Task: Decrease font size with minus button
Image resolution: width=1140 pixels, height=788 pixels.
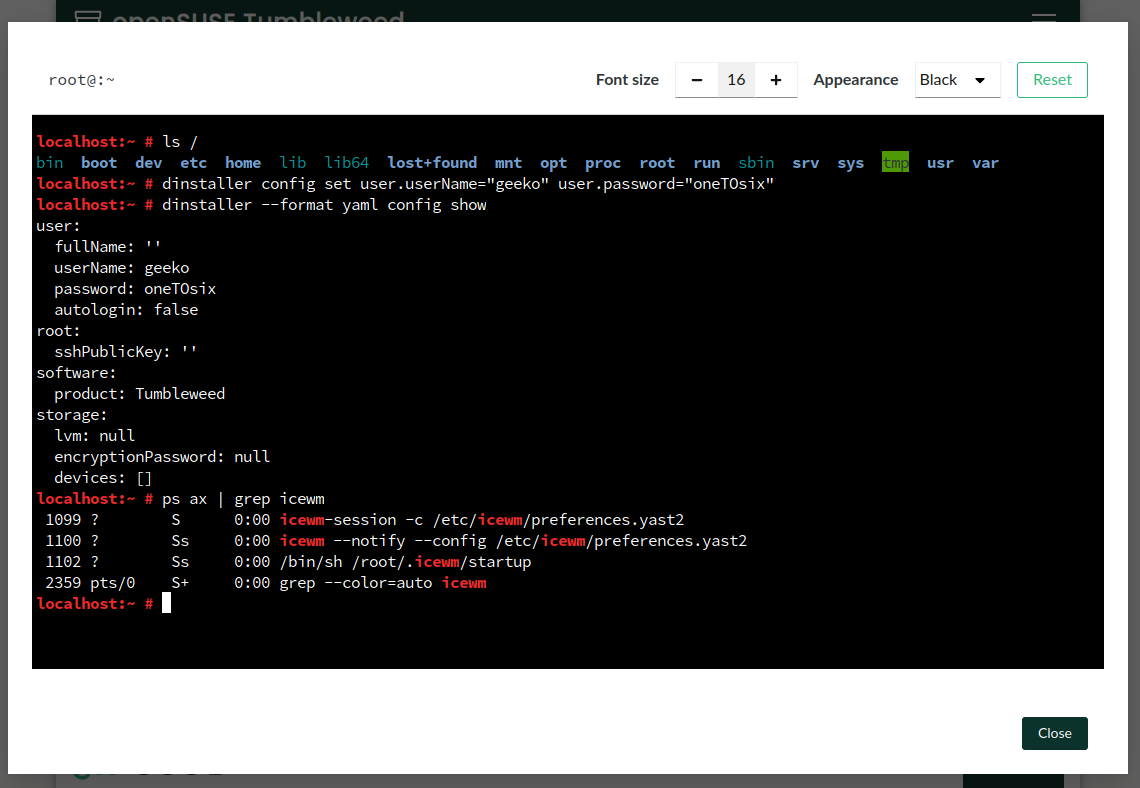Action: pos(697,80)
